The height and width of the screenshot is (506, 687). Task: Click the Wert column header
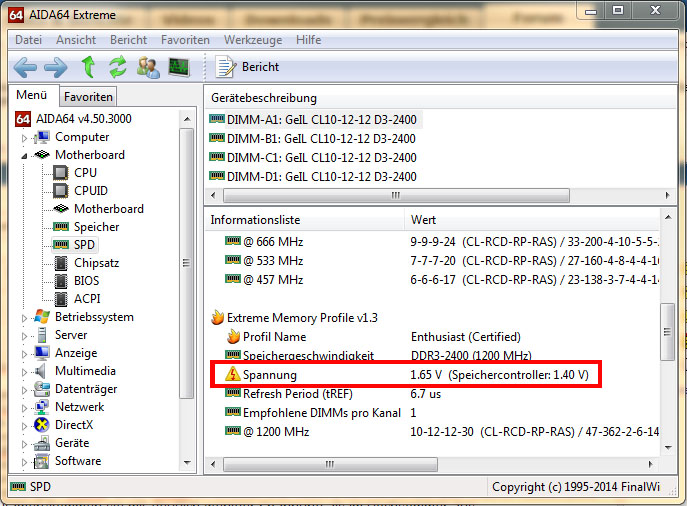click(x=532, y=219)
